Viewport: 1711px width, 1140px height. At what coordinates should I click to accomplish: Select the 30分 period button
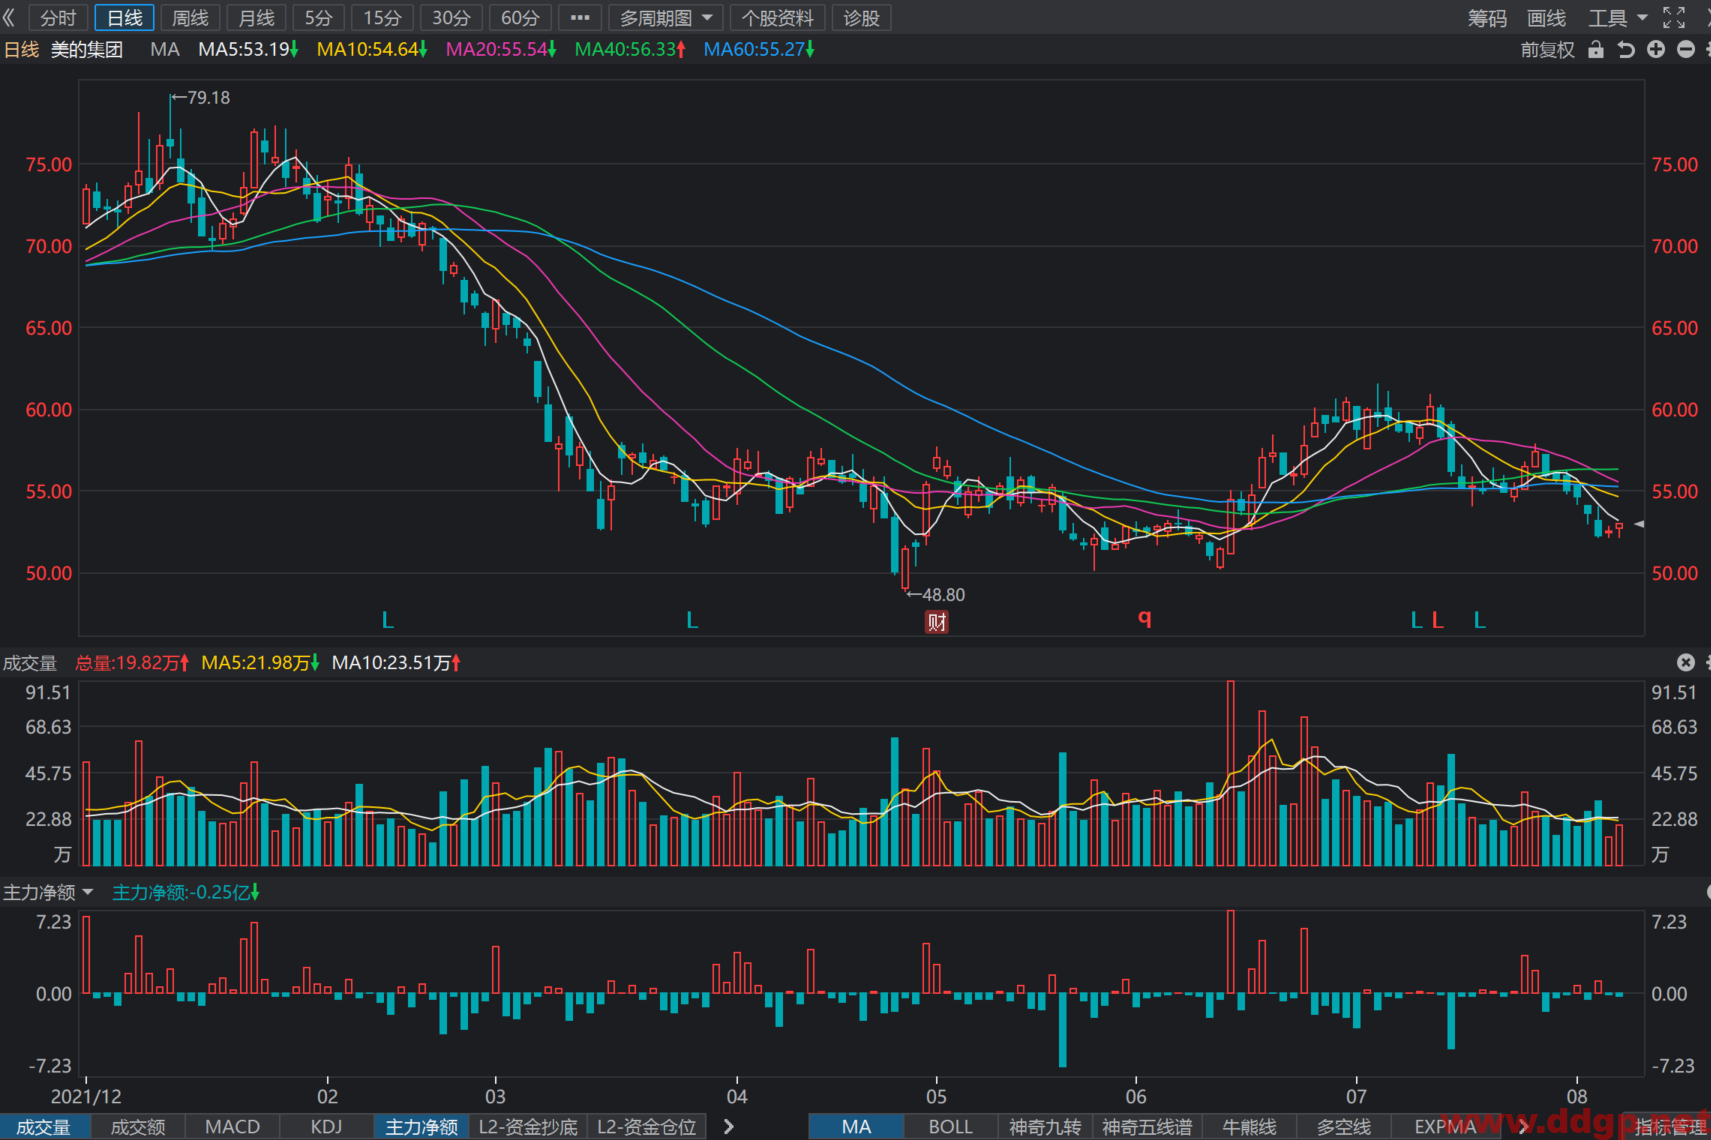(x=451, y=18)
